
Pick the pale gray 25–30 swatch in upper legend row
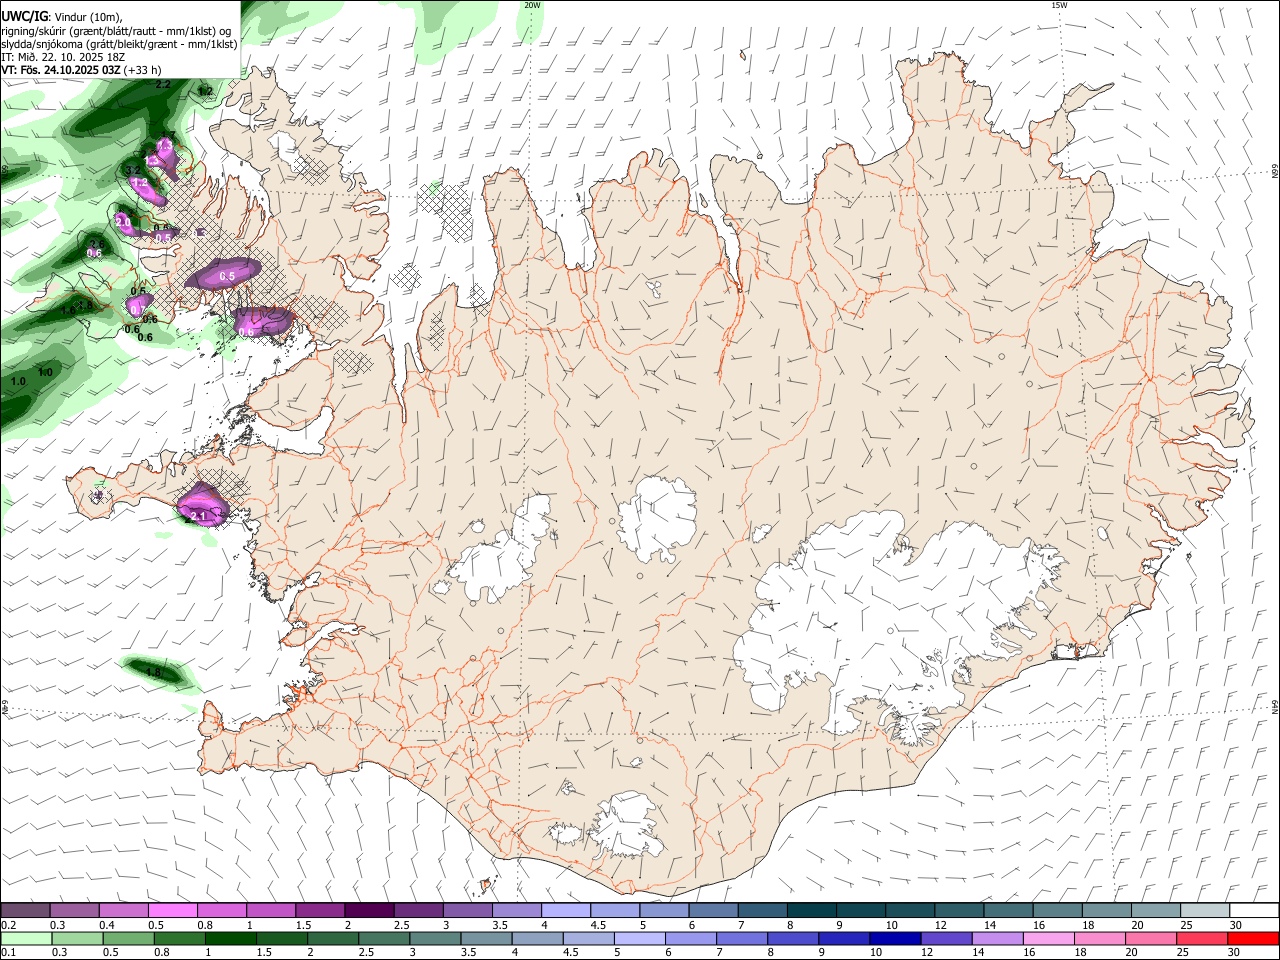pyautogui.click(x=1206, y=911)
